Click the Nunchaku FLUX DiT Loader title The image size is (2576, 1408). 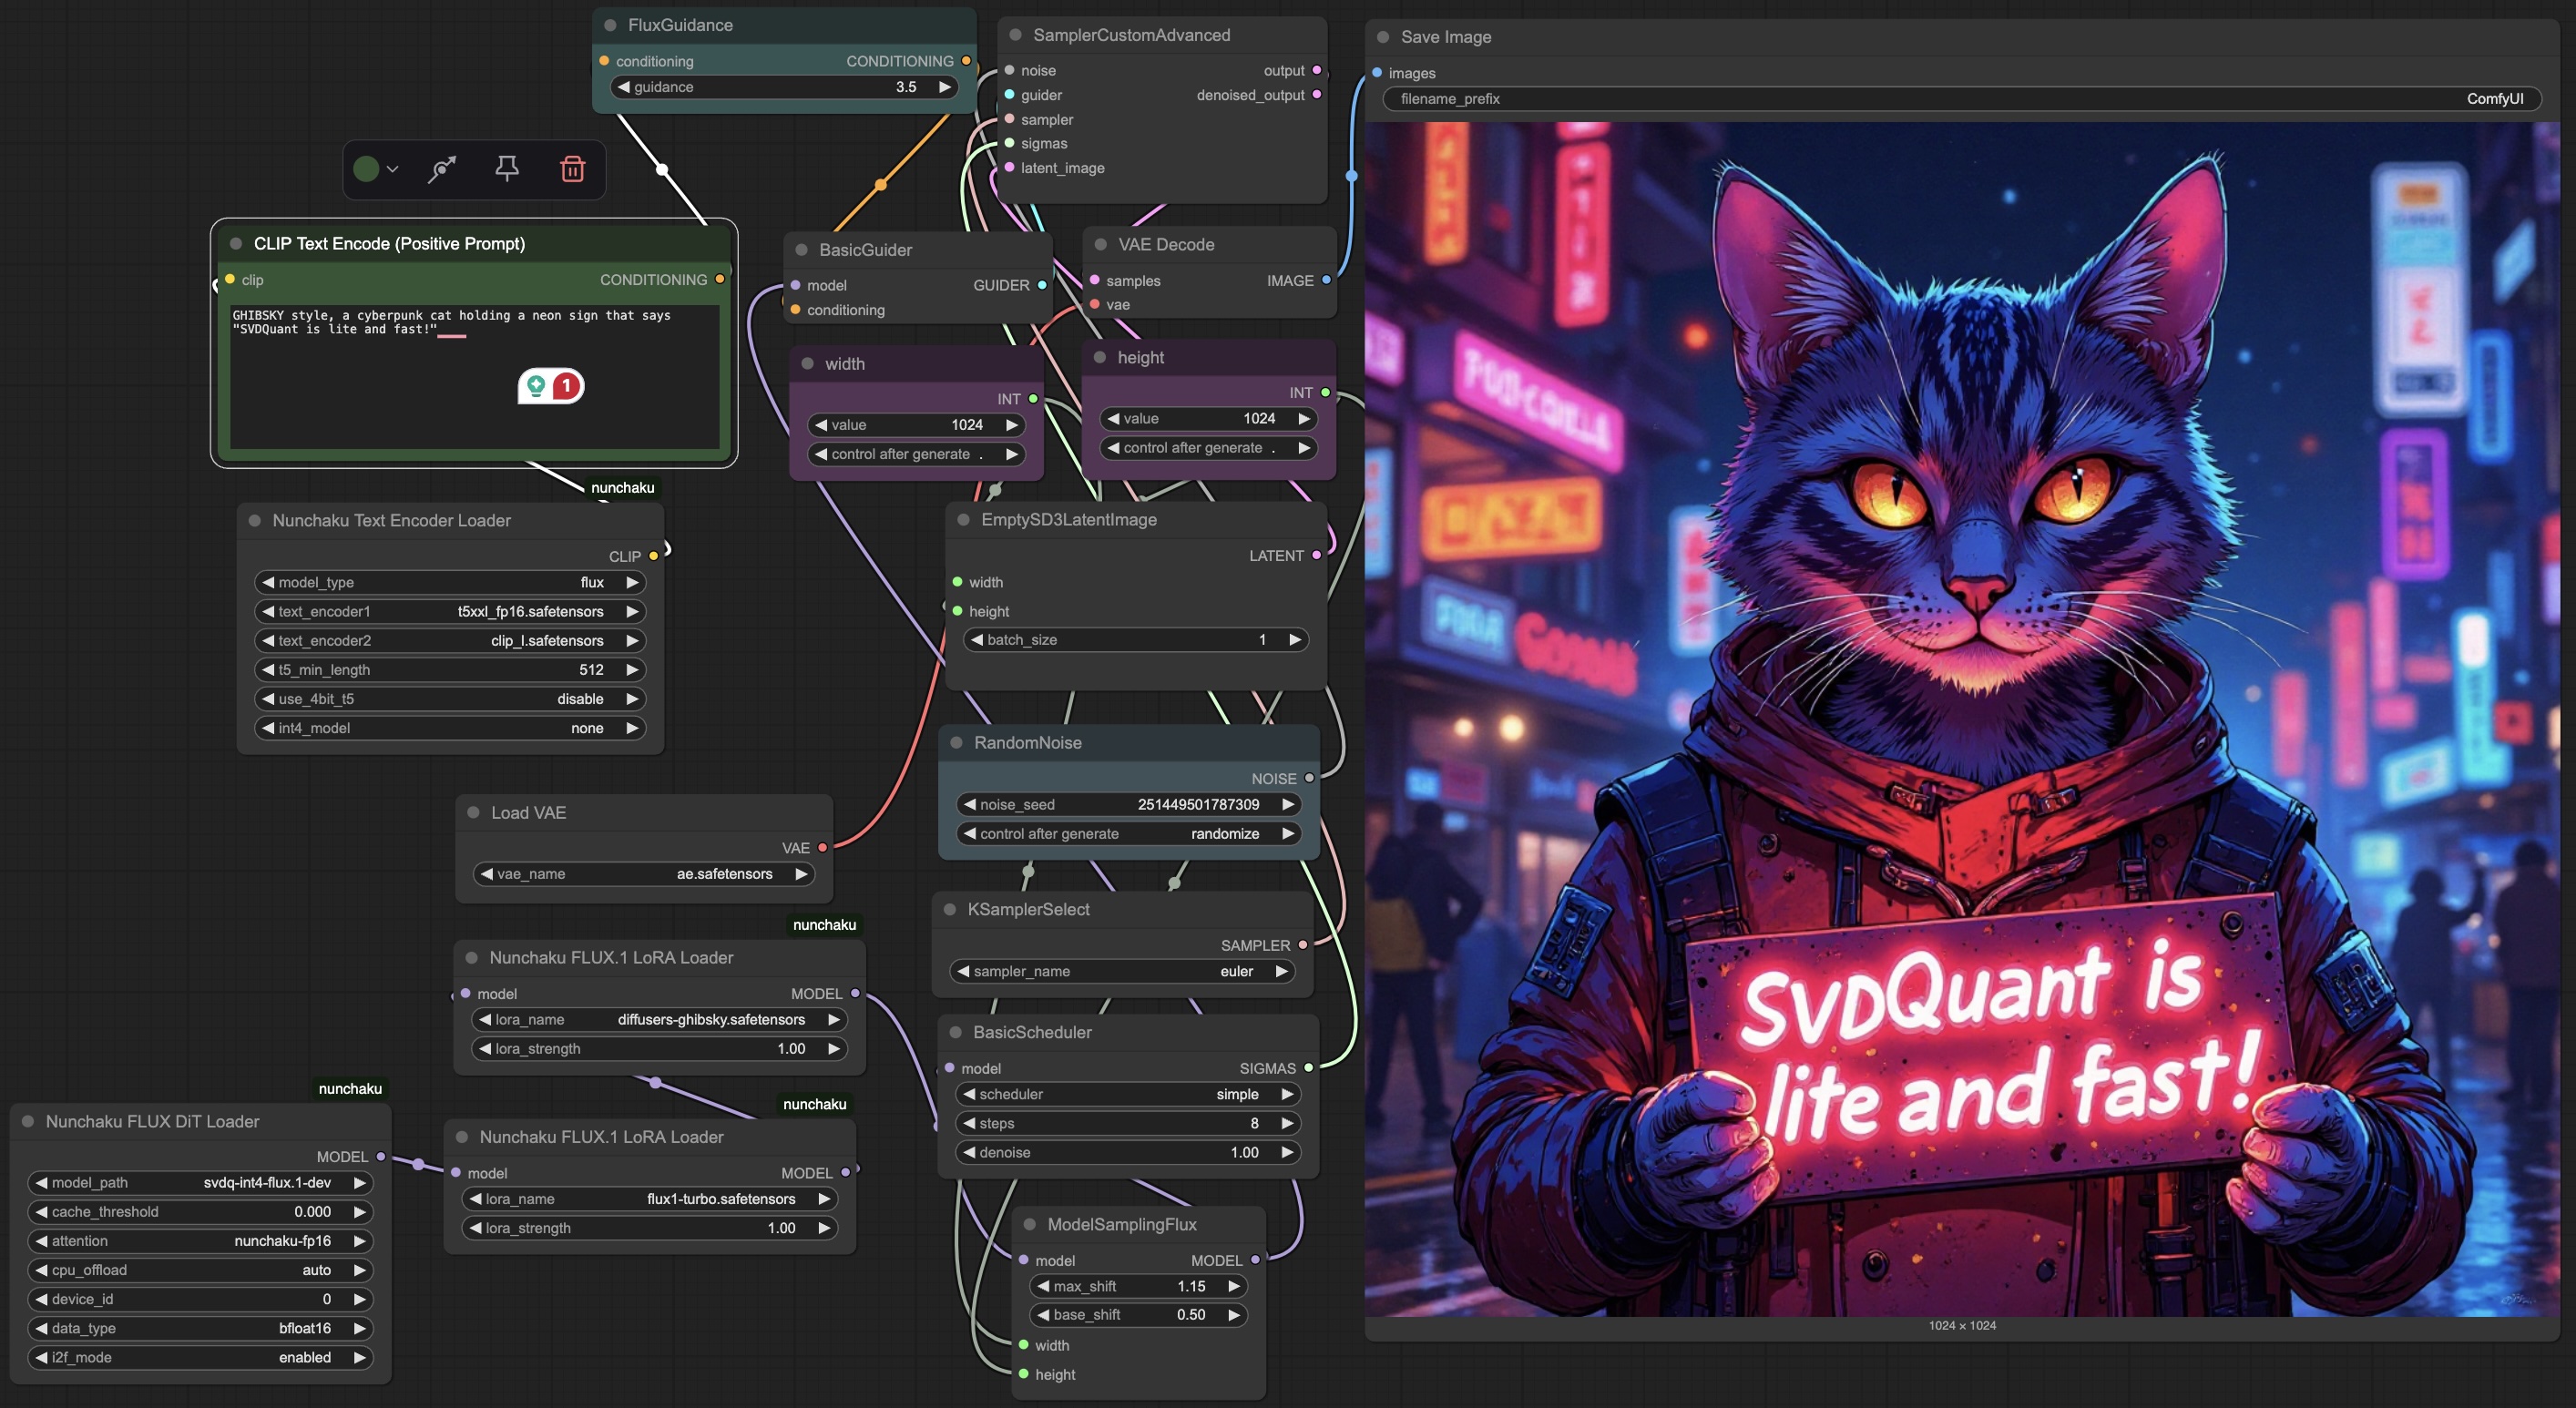tap(152, 1121)
